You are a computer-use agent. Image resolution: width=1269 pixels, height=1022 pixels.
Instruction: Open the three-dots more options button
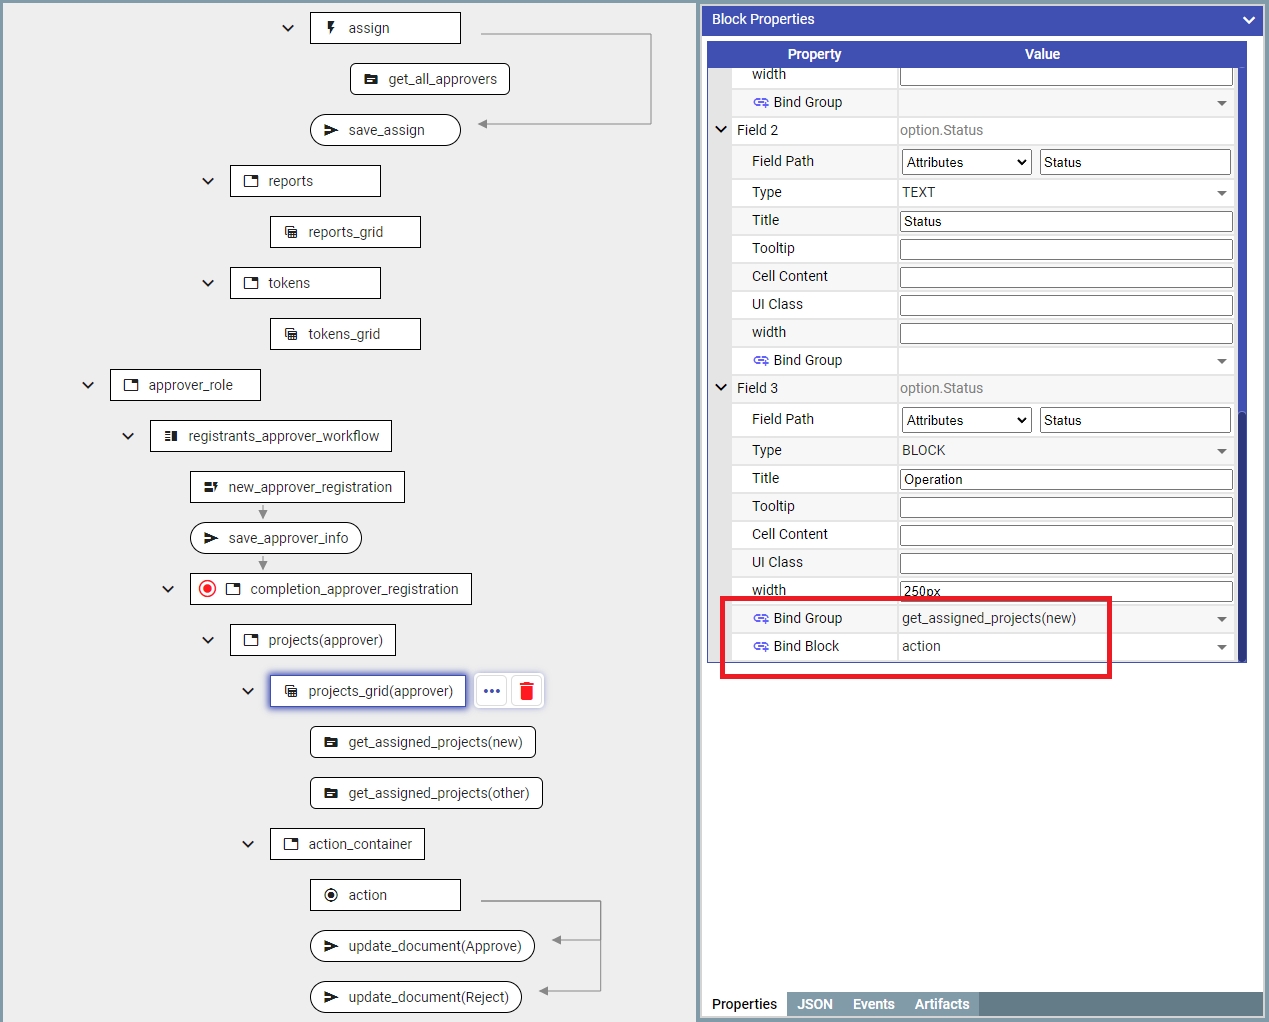click(x=491, y=691)
